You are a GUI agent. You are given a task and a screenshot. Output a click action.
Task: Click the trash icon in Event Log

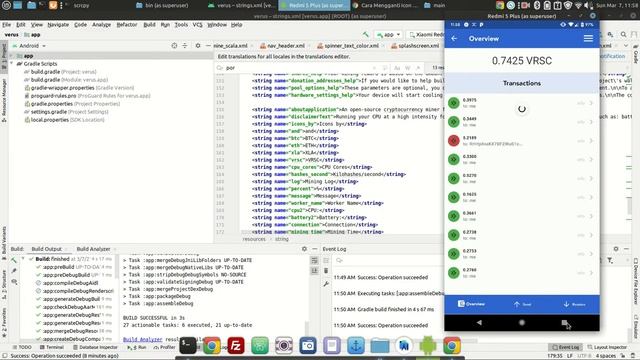pyautogui.click(x=326, y=271)
